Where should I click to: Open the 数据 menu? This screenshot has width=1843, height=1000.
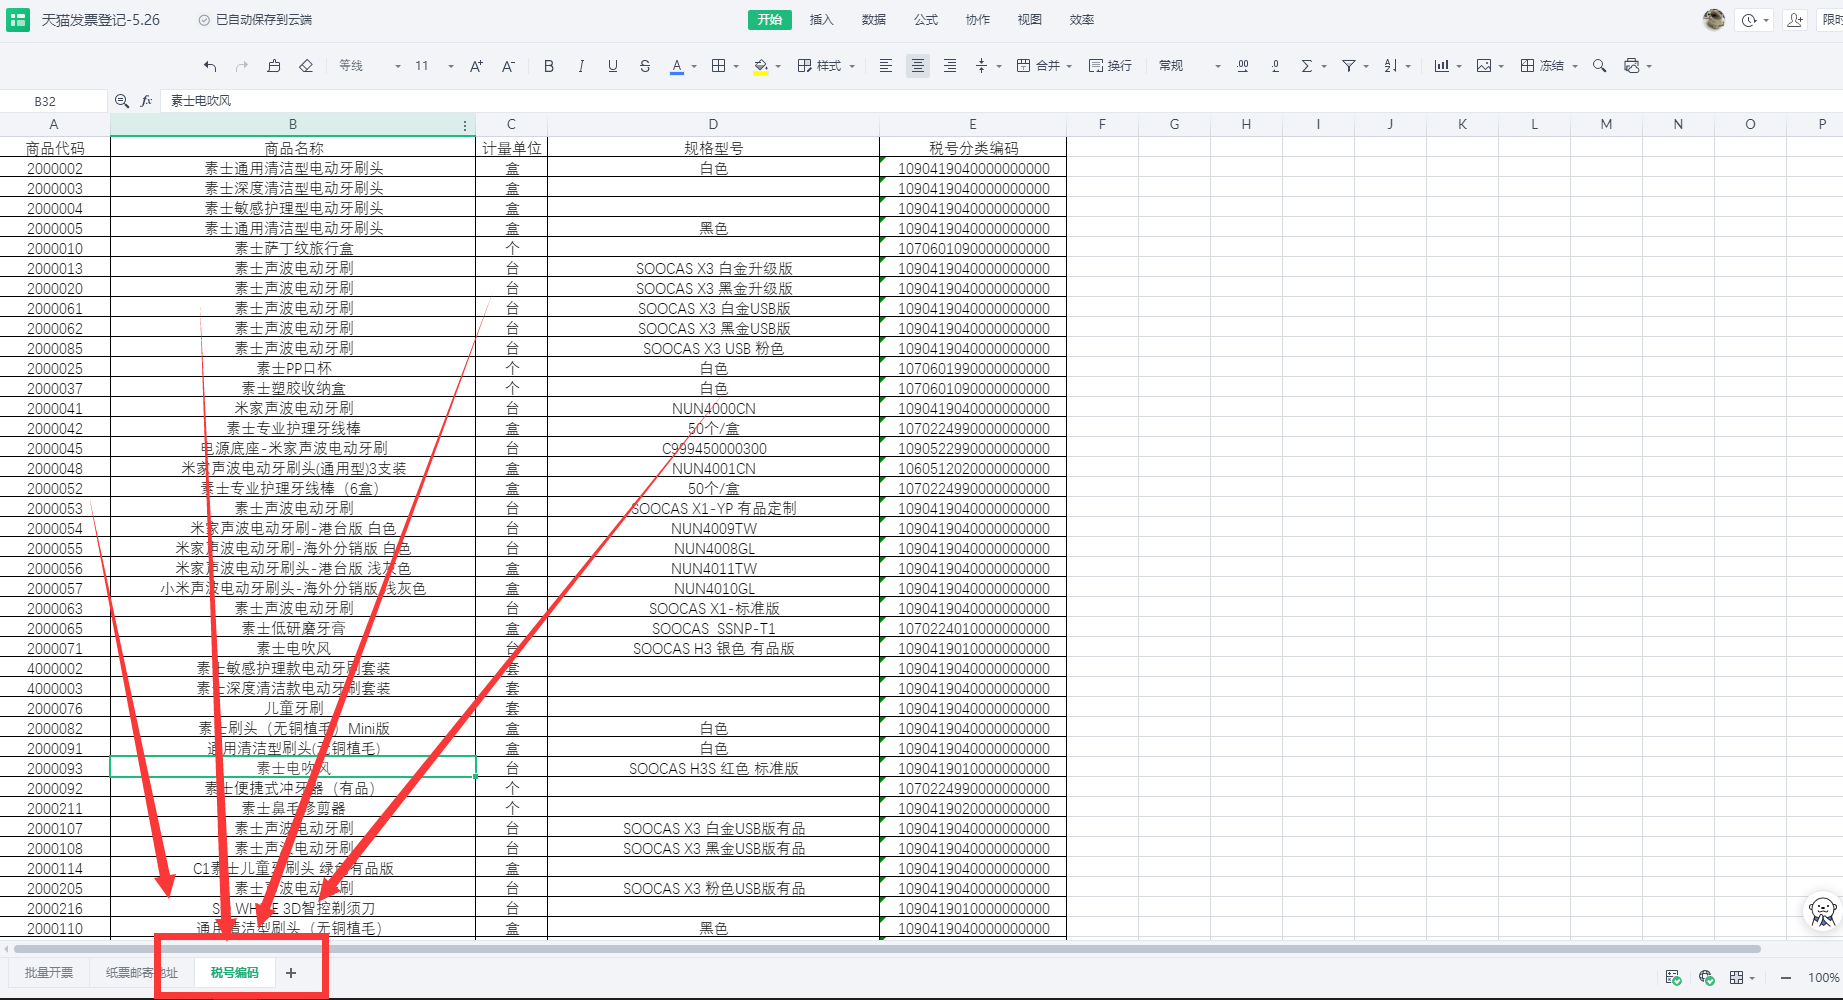click(874, 20)
